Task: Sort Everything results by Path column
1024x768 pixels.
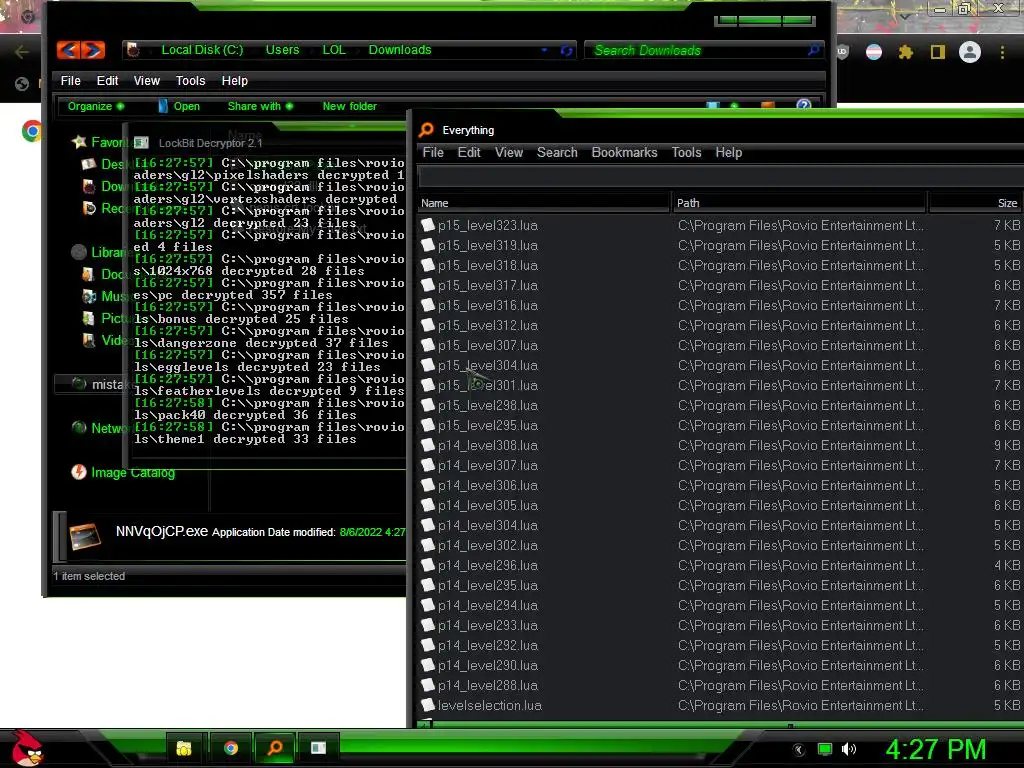Action: coord(799,203)
